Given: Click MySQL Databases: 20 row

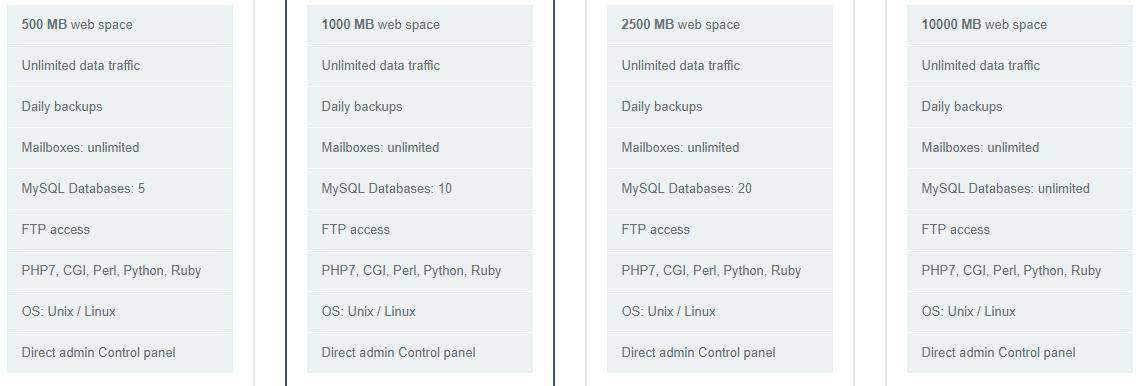Looking at the screenshot, I should click(720, 189).
